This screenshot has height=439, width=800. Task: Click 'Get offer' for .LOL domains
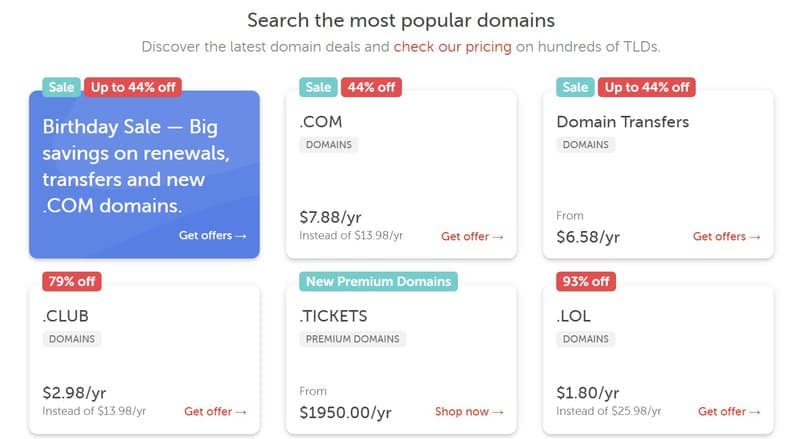pyautogui.click(x=729, y=411)
